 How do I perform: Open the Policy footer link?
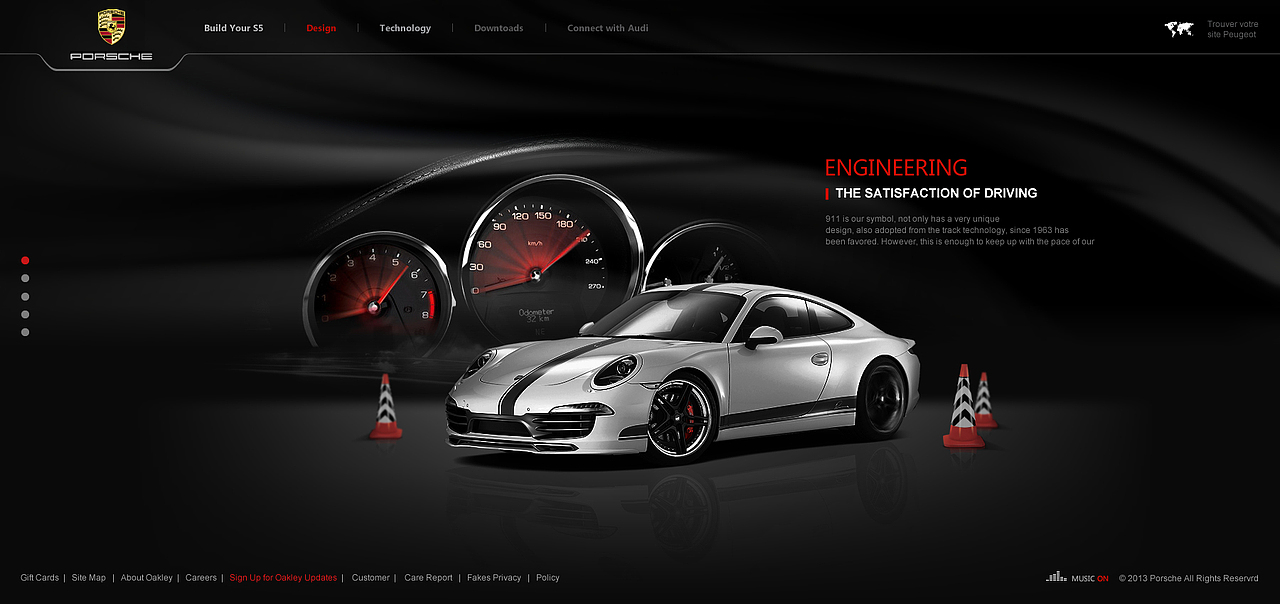point(548,578)
